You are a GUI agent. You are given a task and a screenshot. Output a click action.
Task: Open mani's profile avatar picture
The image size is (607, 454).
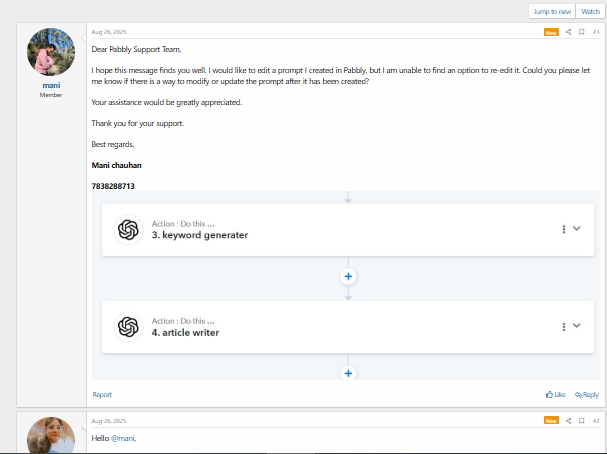coord(51,52)
